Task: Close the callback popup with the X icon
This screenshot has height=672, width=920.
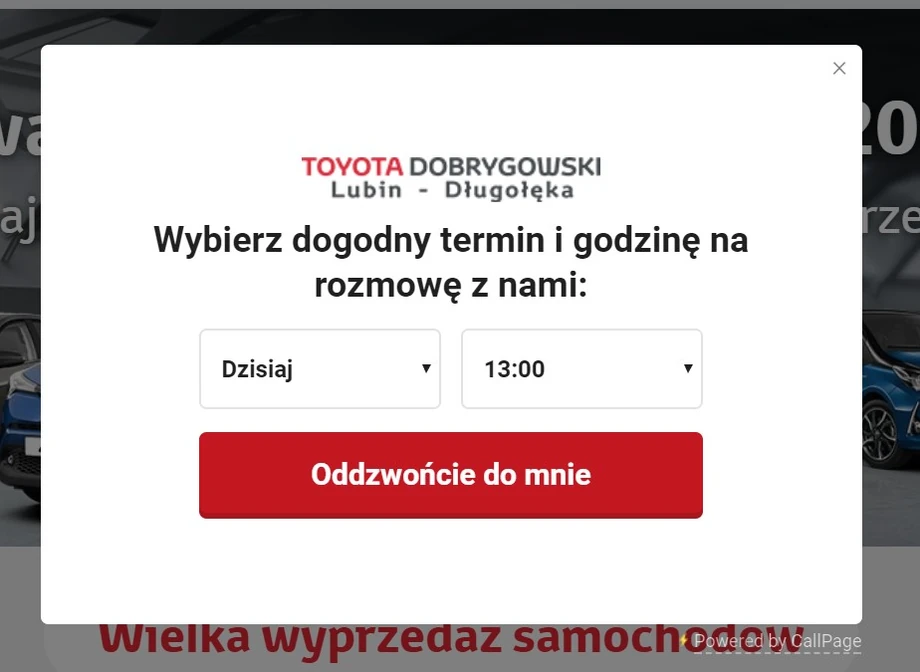Action: (839, 68)
